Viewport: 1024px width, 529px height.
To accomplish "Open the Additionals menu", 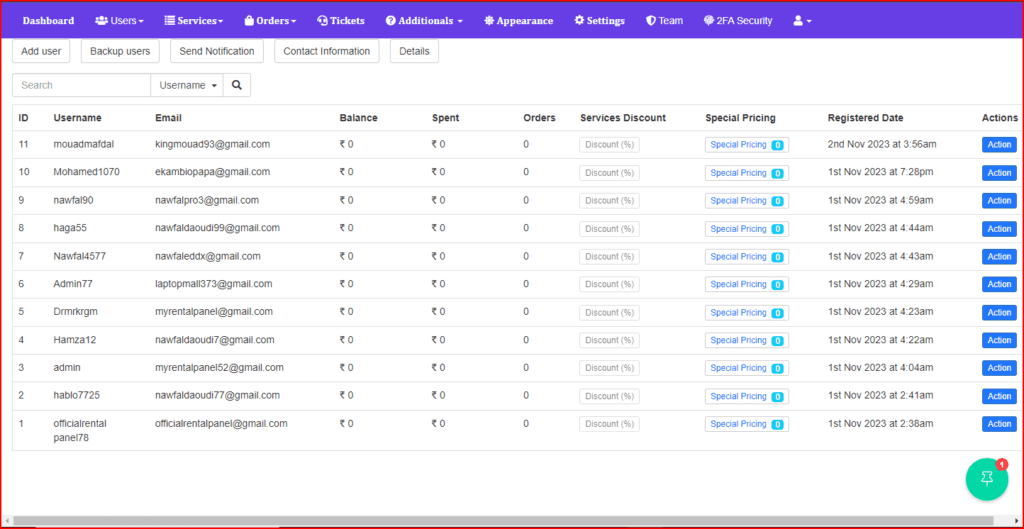I will (x=424, y=21).
